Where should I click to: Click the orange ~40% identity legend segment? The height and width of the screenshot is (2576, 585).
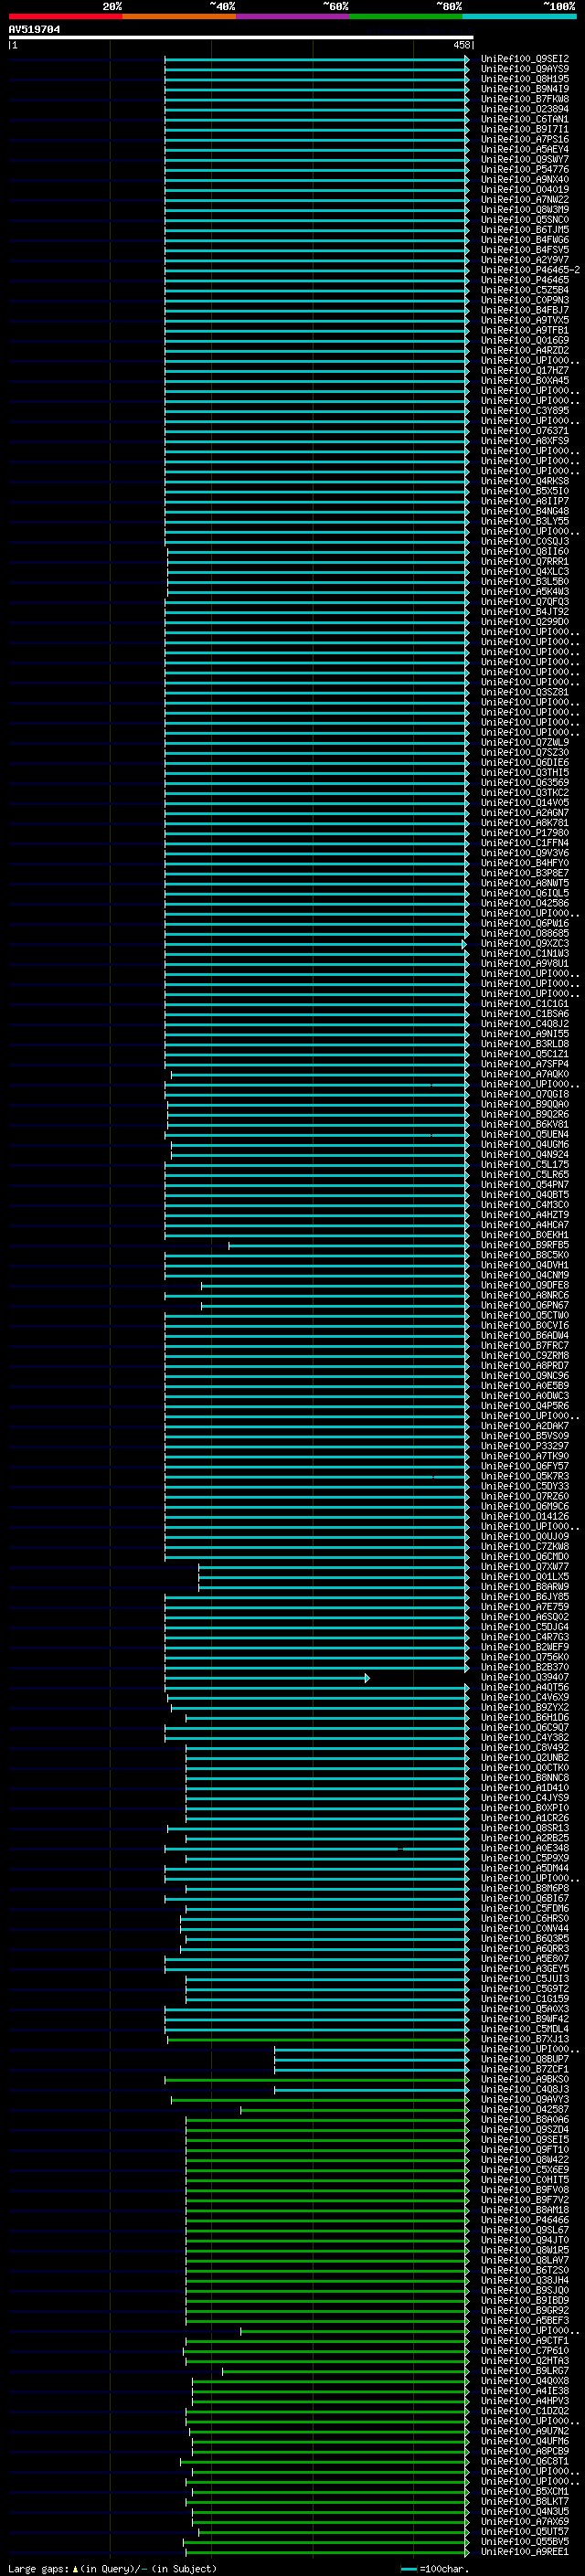coord(179,16)
